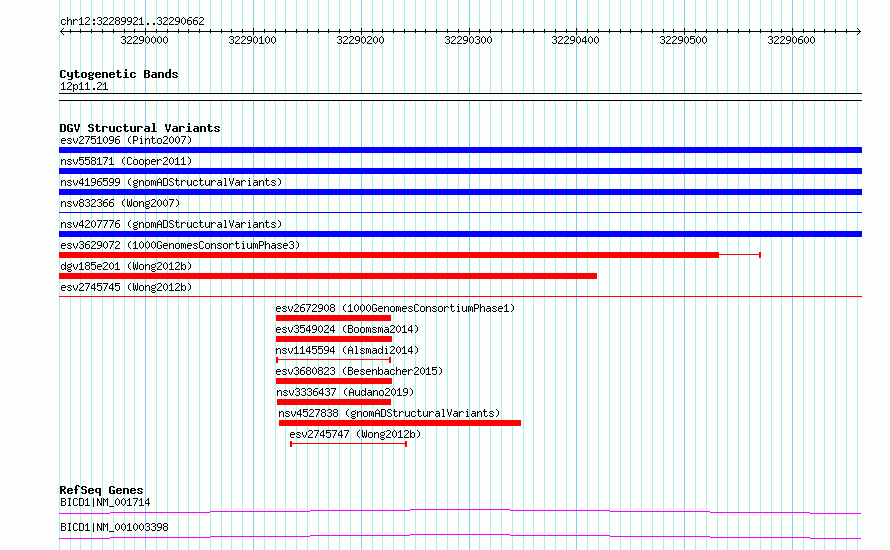
Task: Select the red bar under nsv3336437
Action: pyautogui.click(x=334, y=402)
